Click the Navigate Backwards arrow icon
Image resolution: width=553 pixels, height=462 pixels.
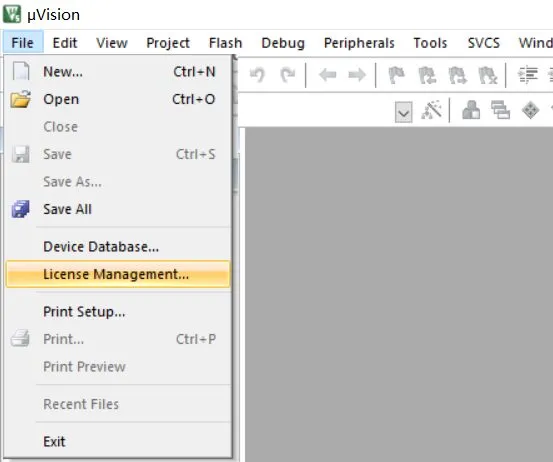pyautogui.click(x=328, y=75)
